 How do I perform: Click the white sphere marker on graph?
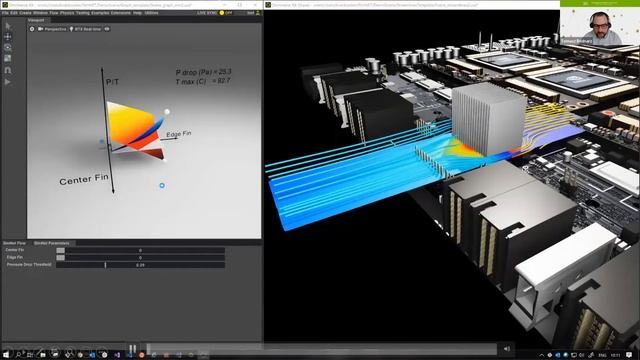pos(167,111)
